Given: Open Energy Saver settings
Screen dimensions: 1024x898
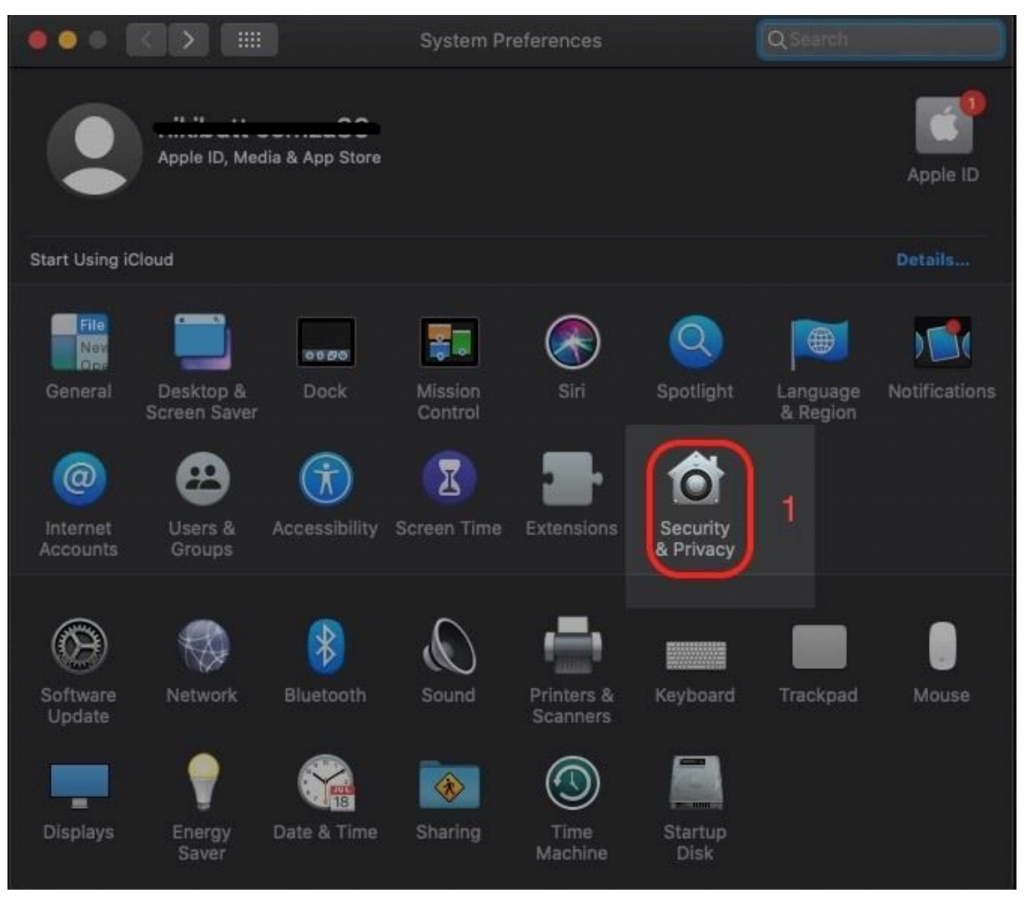Looking at the screenshot, I should pos(202,783).
